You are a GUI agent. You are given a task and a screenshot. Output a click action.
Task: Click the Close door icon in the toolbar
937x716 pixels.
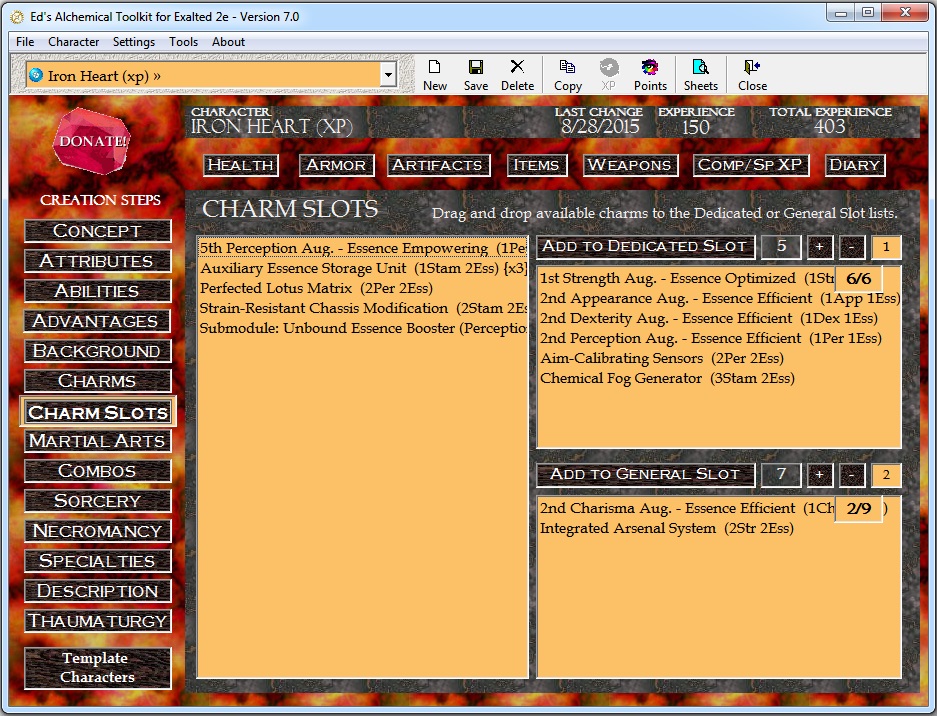click(752, 75)
